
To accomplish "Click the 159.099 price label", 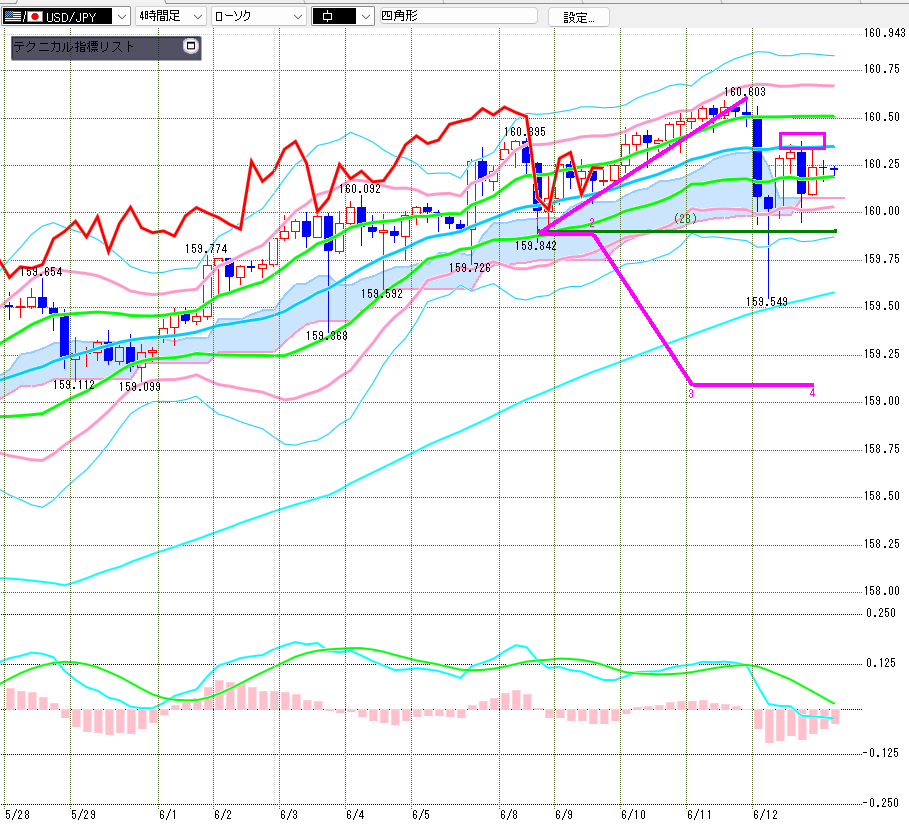I will tap(140, 387).
